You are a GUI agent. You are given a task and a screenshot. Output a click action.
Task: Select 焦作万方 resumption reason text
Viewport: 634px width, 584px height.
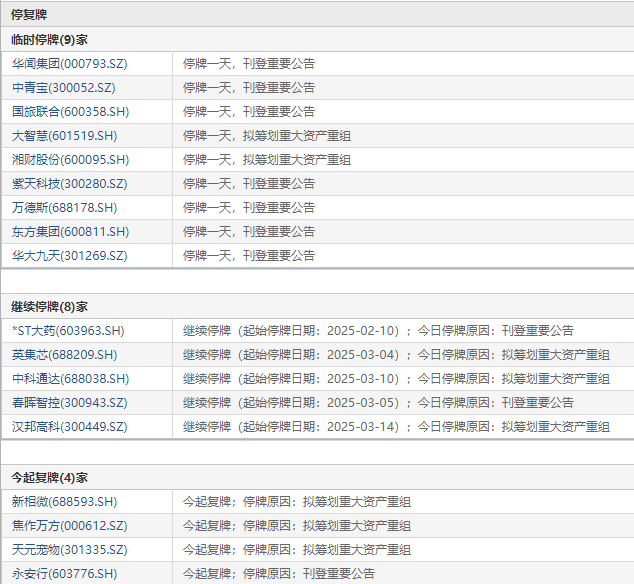click(x=297, y=526)
